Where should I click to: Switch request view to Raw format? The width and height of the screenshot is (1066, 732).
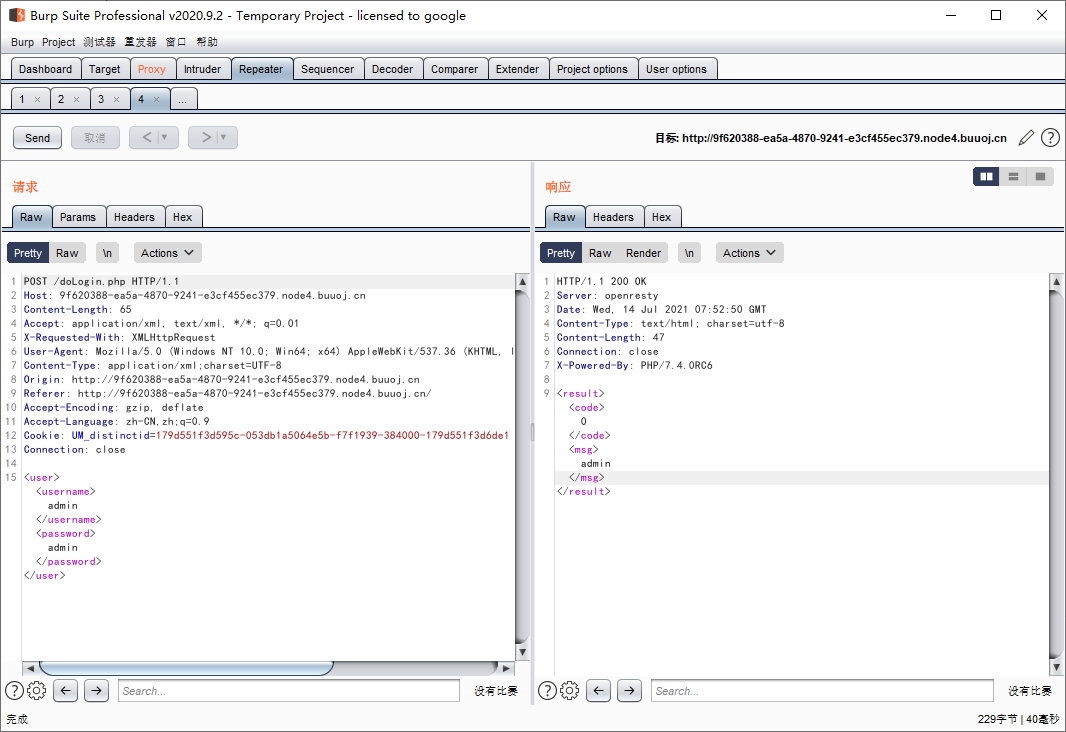click(67, 253)
